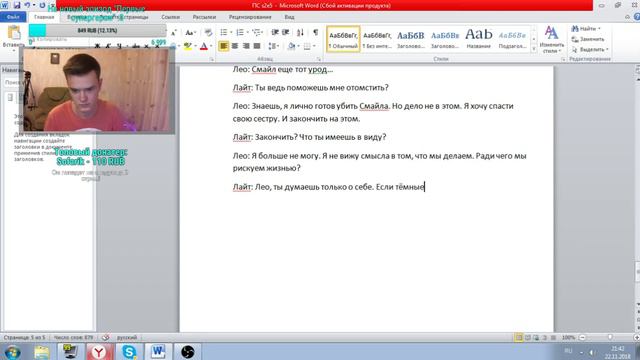
Task: Open the Файл (File) tab
Action: click(13, 17)
